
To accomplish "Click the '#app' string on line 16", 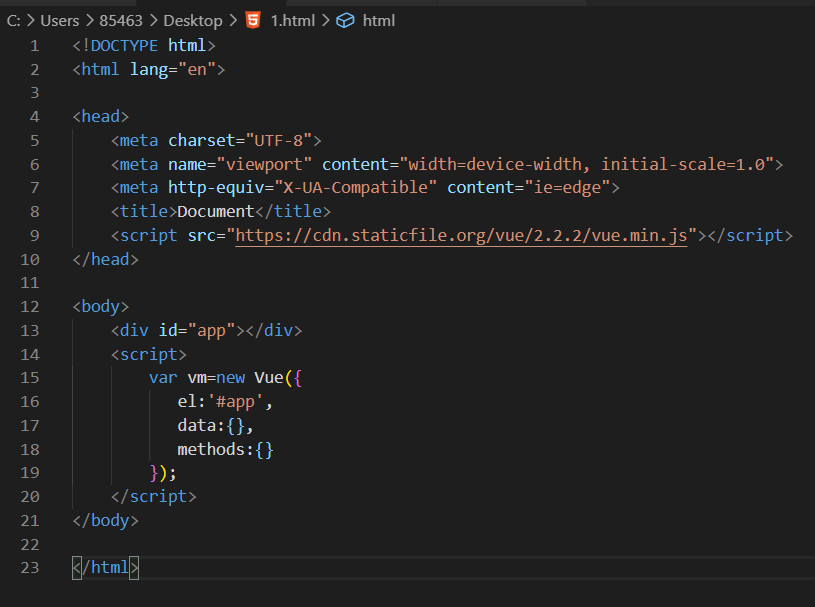I will 235,402.
